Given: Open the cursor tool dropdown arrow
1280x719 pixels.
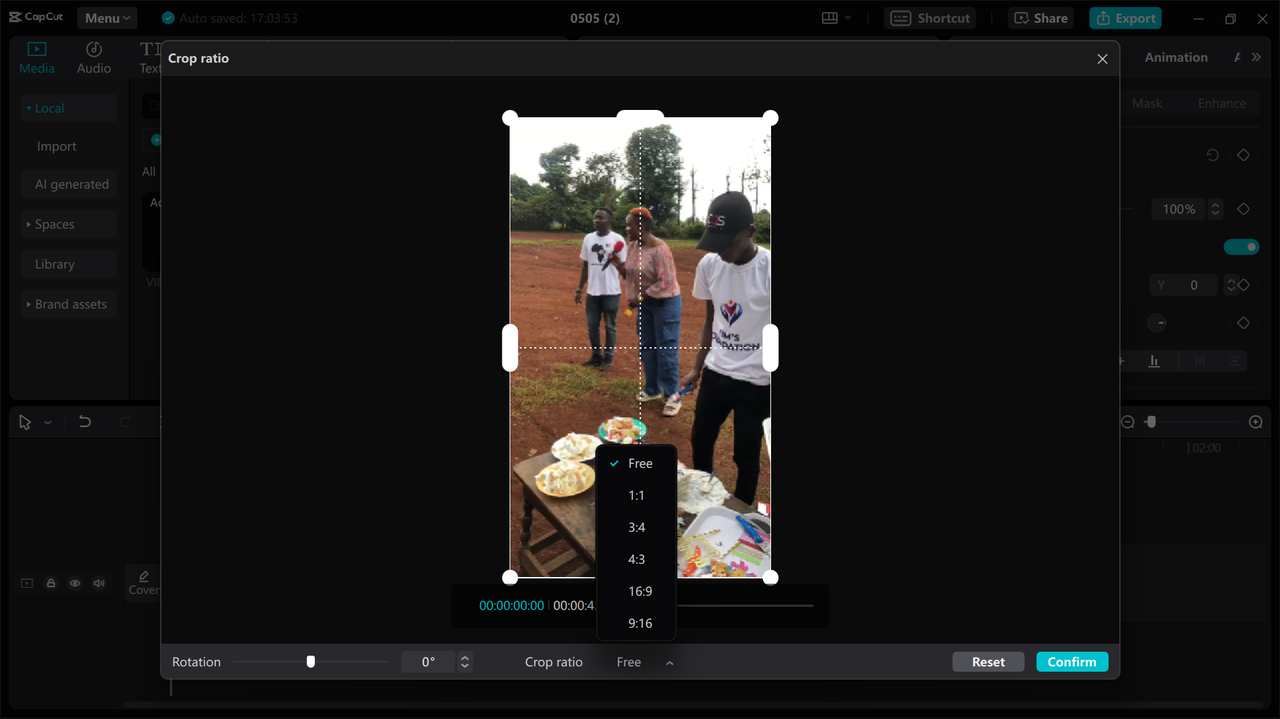Looking at the screenshot, I should tap(47, 423).
